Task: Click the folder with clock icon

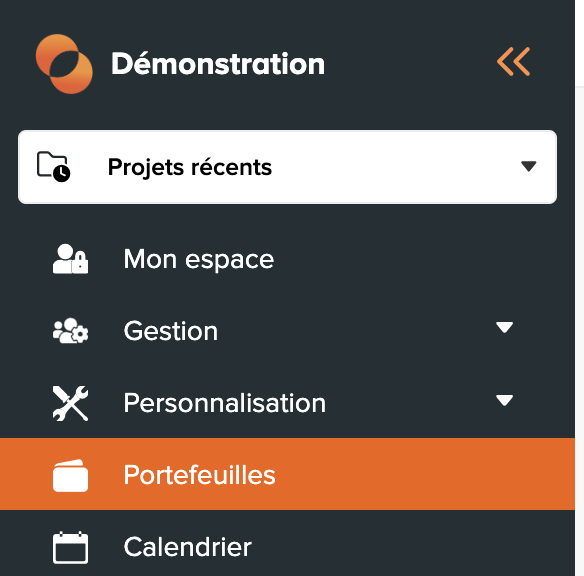Action: point(54,166)
